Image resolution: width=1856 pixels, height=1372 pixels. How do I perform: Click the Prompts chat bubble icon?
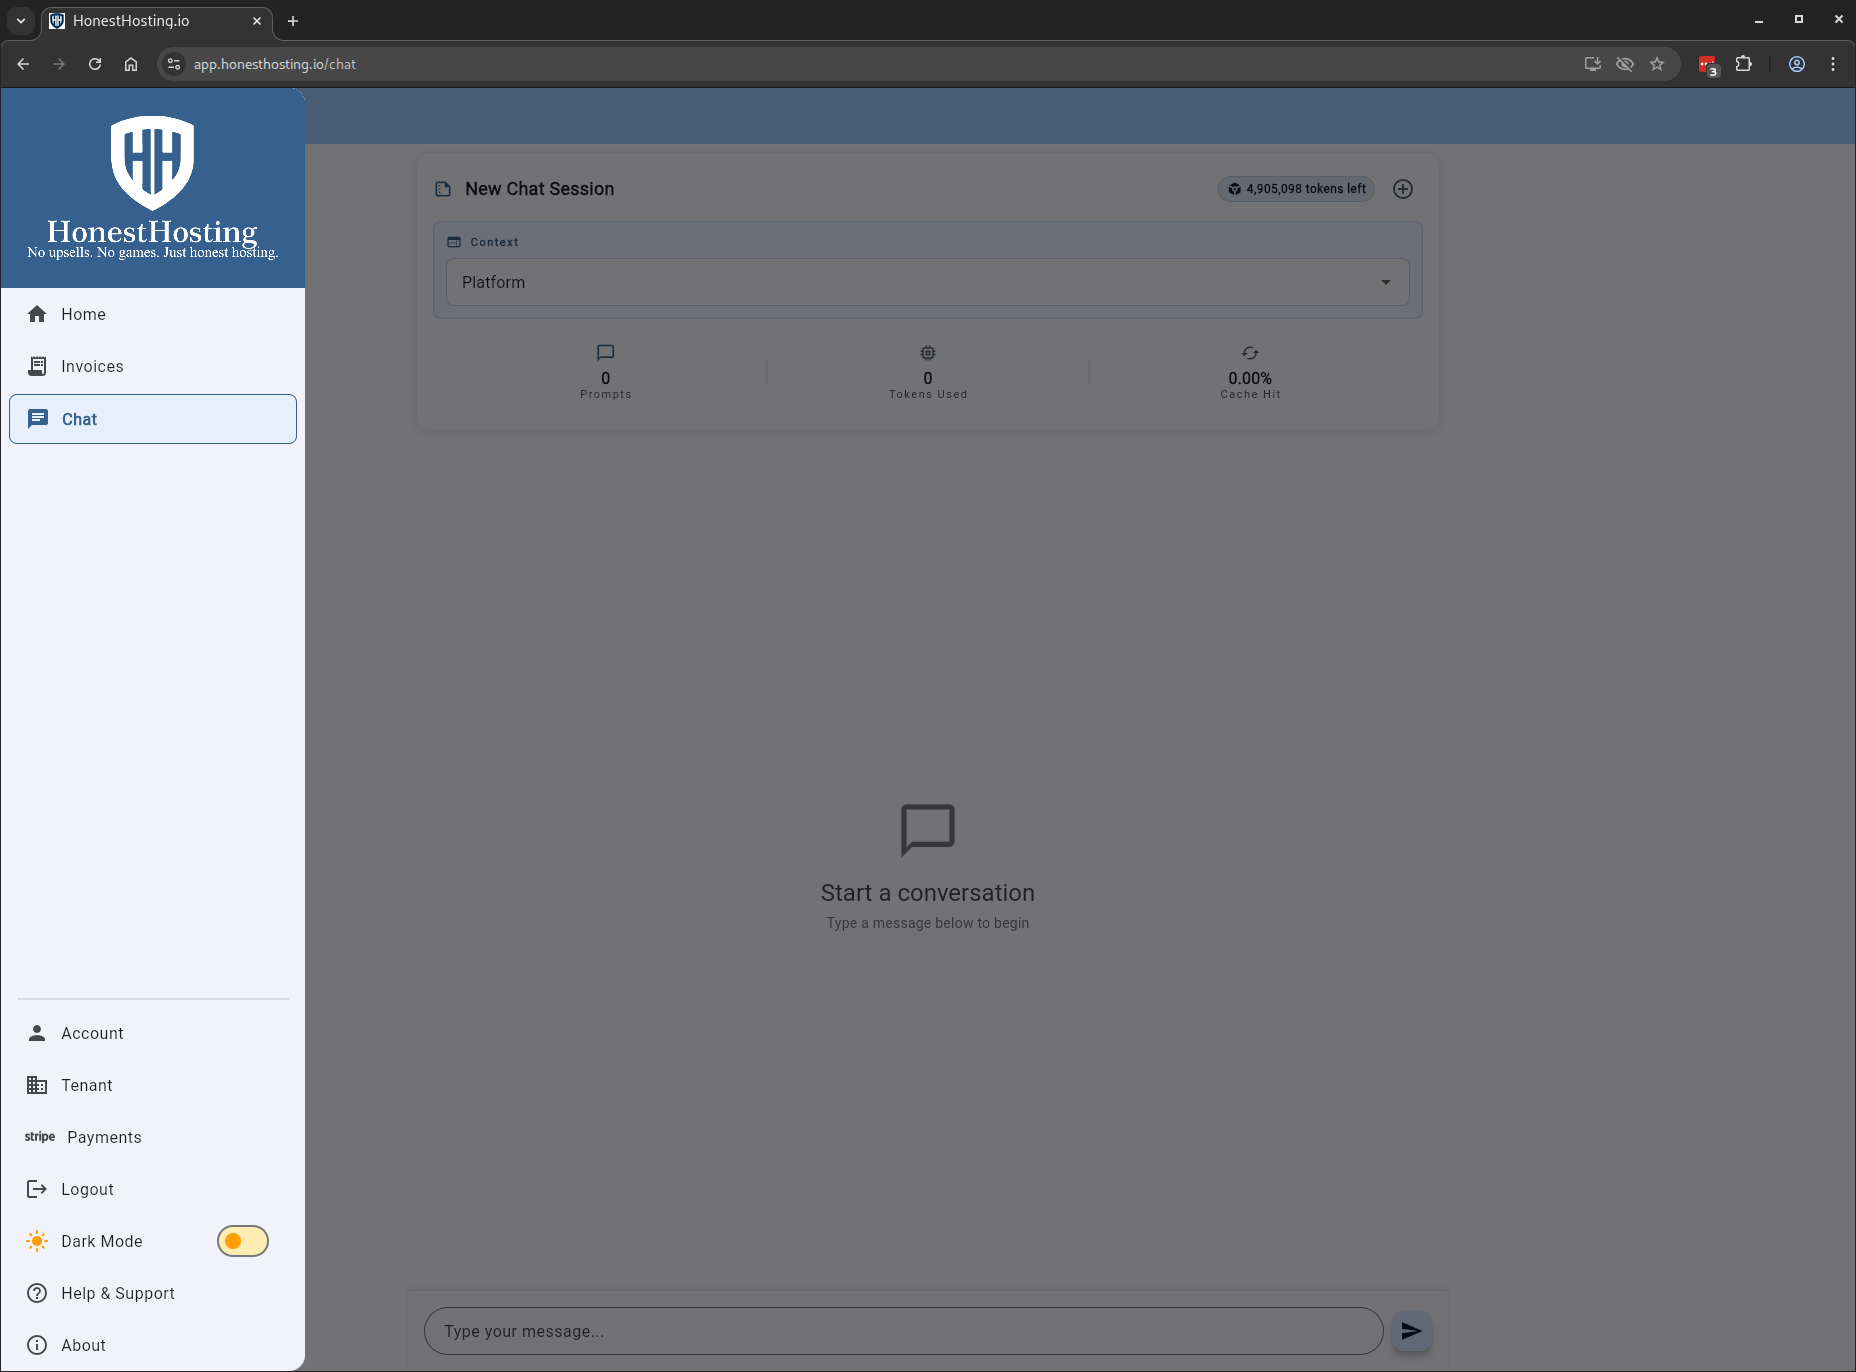(x=605, y=353)
